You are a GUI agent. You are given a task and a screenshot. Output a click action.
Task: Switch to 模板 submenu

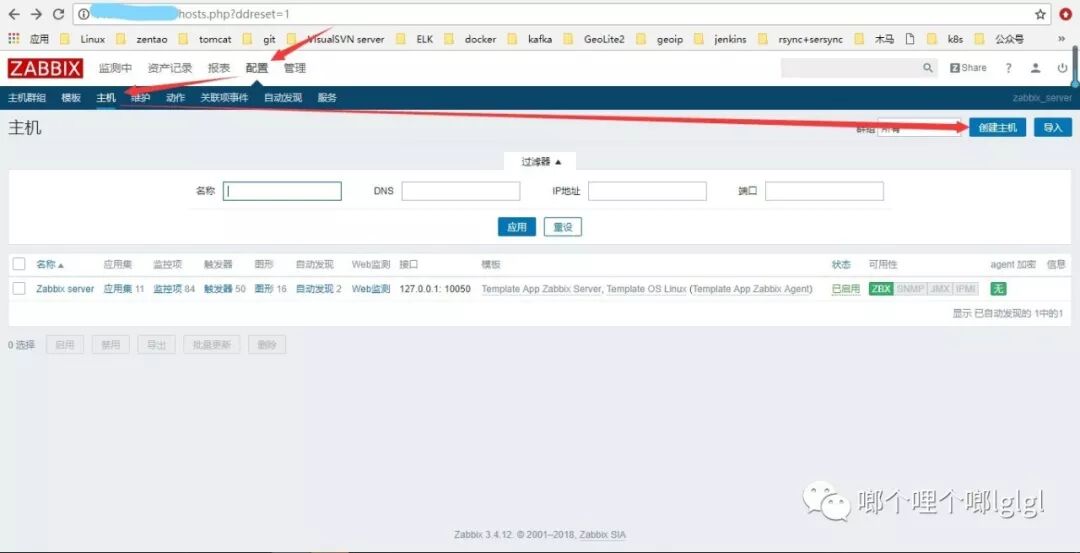coord(71,98)
